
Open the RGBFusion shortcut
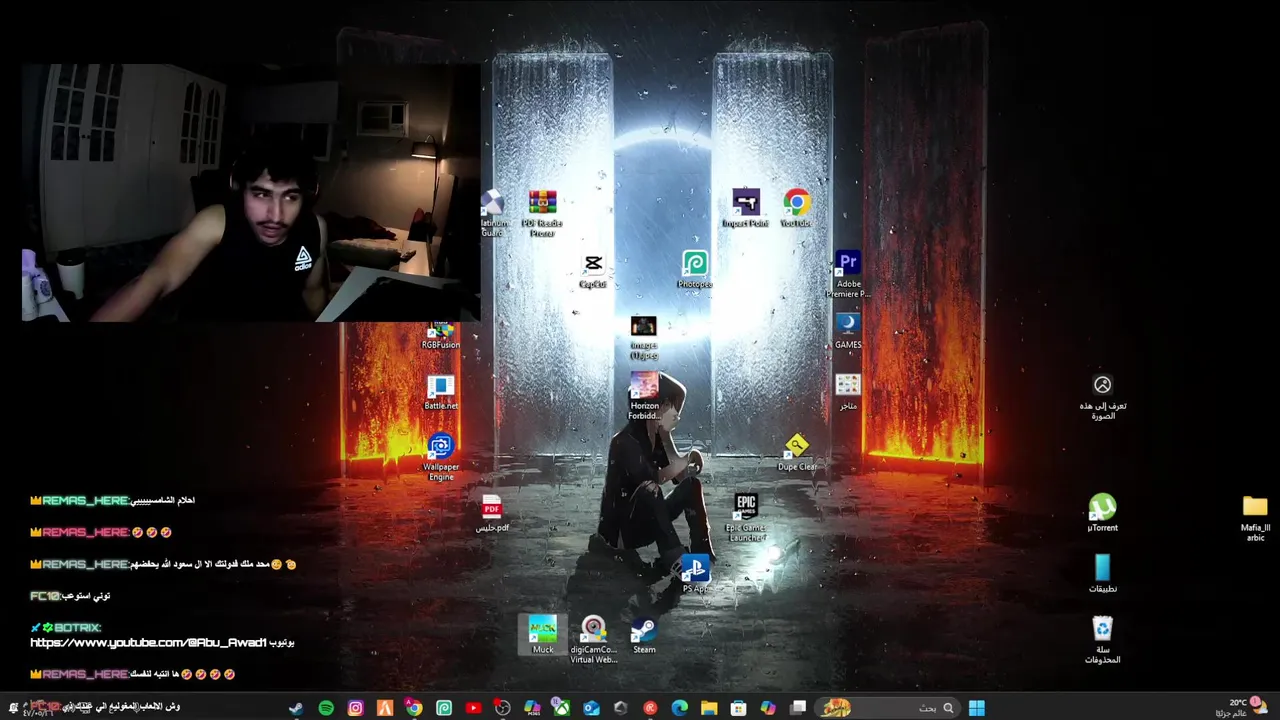[x=441, y=336]
